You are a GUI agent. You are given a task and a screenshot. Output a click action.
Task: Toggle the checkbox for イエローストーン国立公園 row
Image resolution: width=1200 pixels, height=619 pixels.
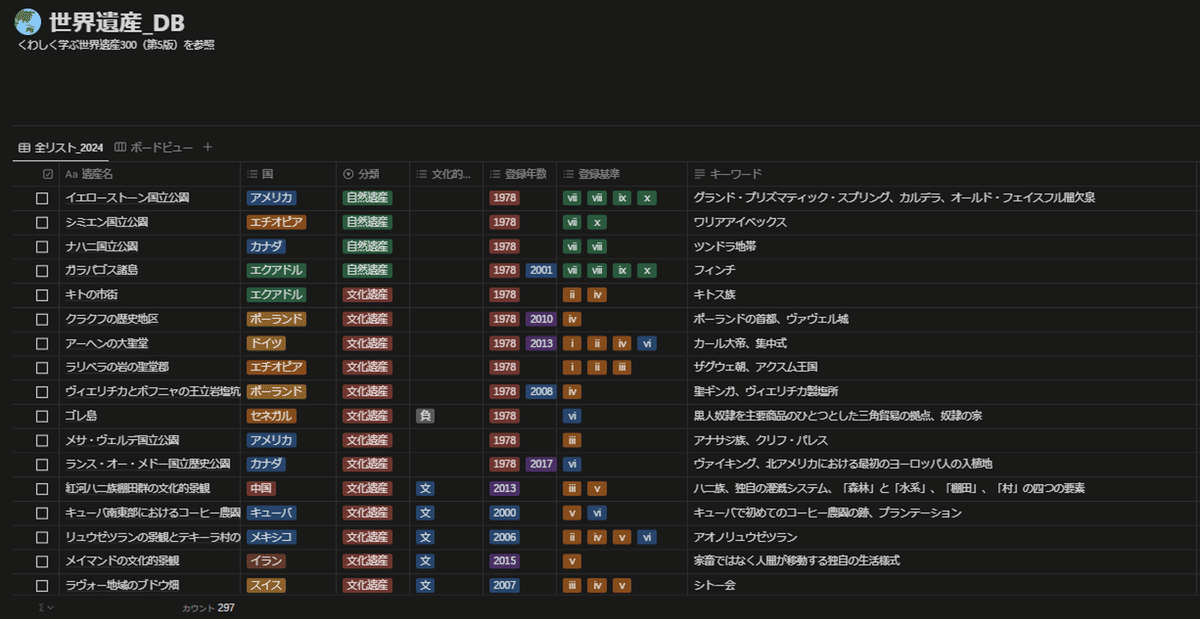point(42,198)
